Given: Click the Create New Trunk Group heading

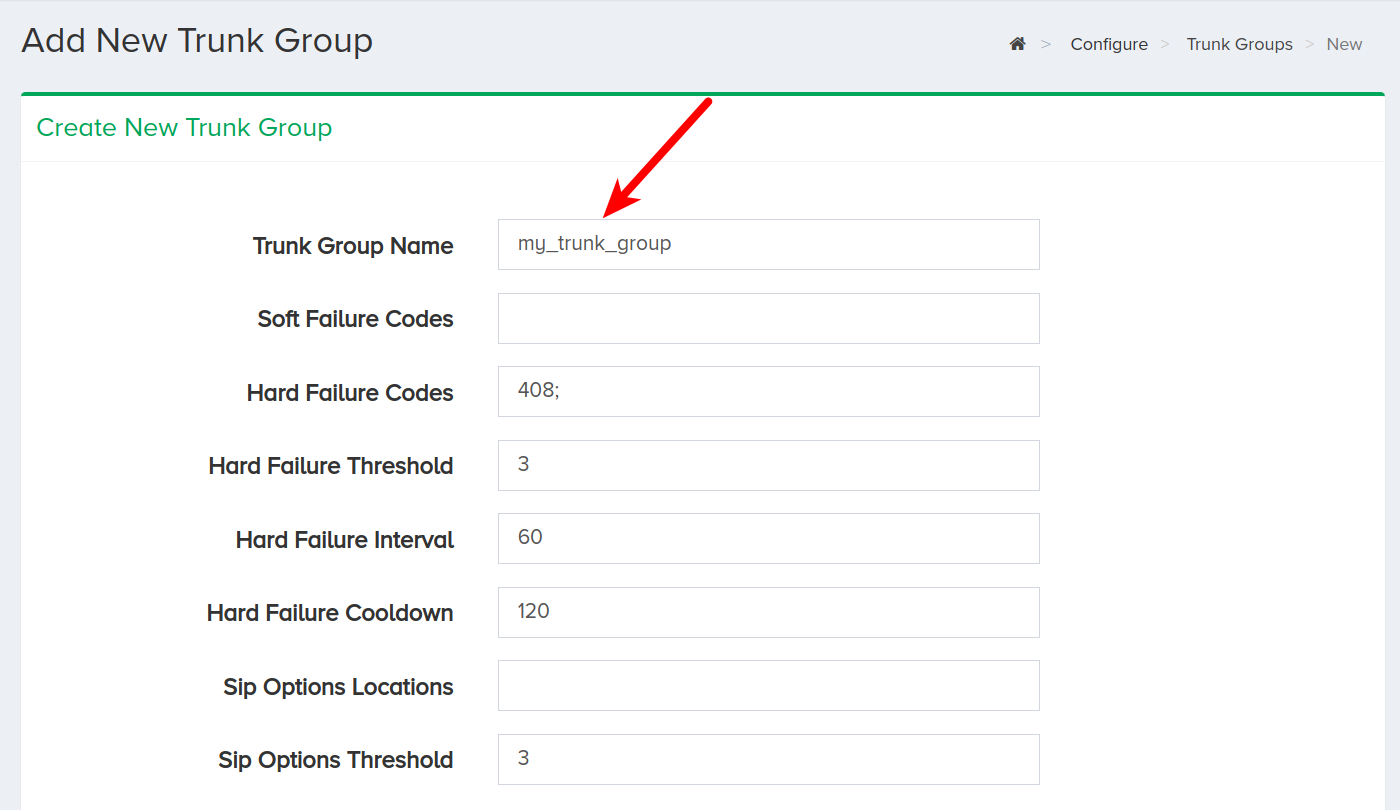Looking at the screenshot, I should [x=184, y=128].
